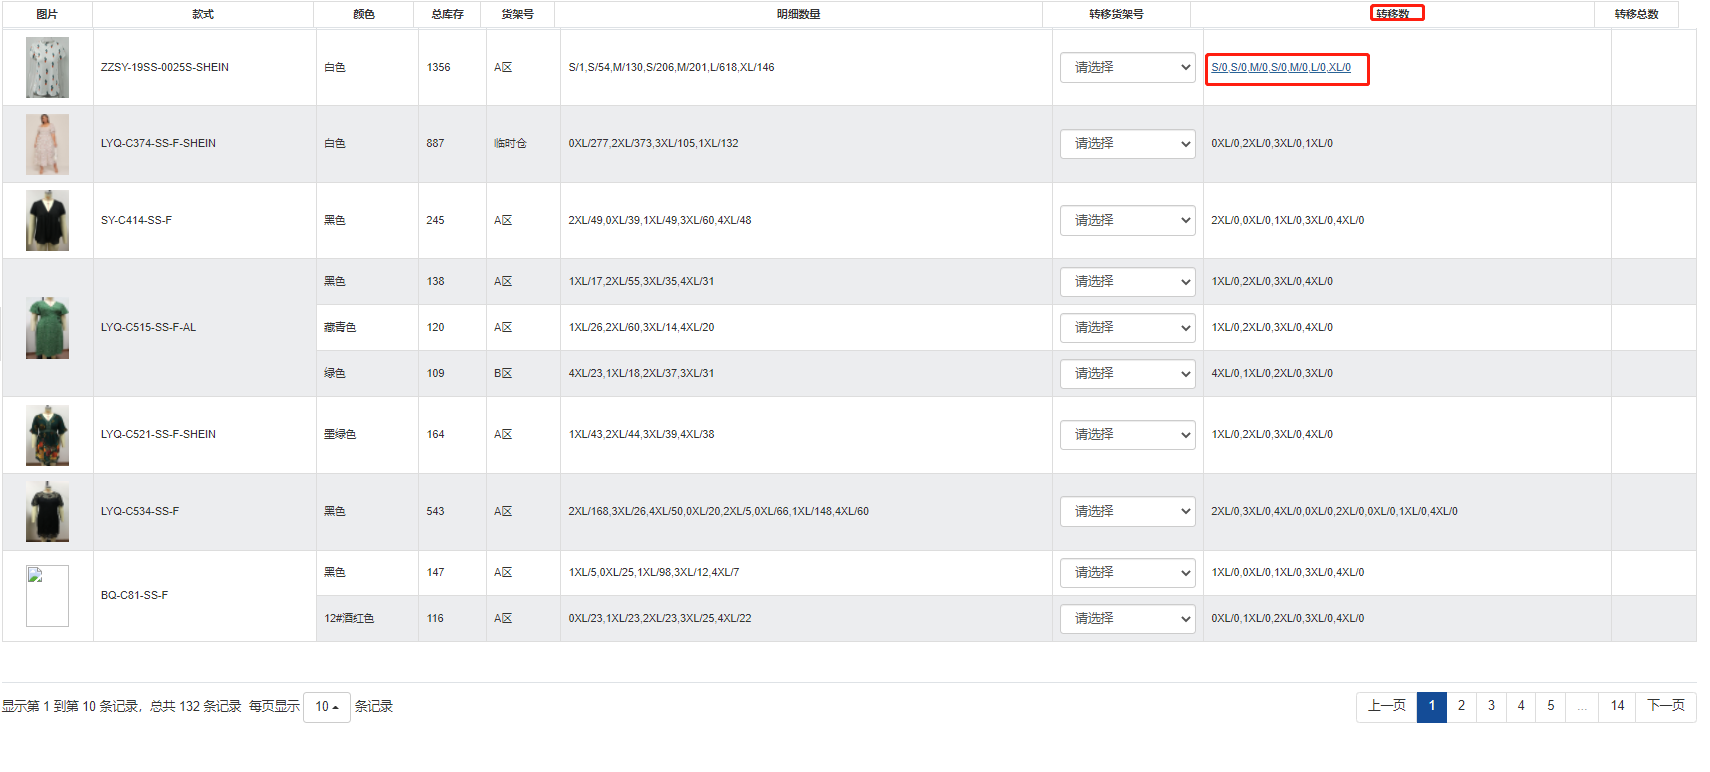The image size is (1710, 772).
Task: Expand shelf dropdown for LYQ-C534-SS-F row
Action: pyautogui.click(x=1127, y=512)
